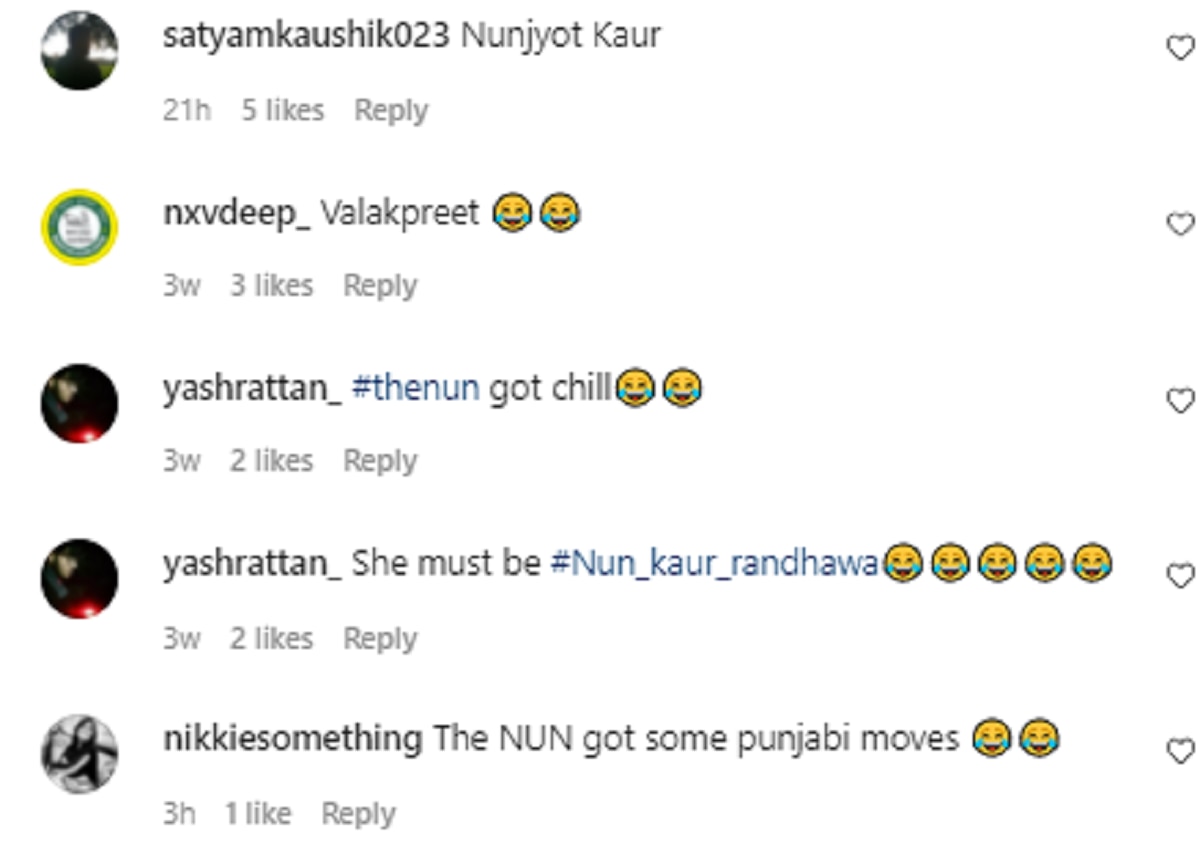This screenshot has height=854, width=1200.
Task: Reply to the '#thenun got chill' comment
Action: 380,461
